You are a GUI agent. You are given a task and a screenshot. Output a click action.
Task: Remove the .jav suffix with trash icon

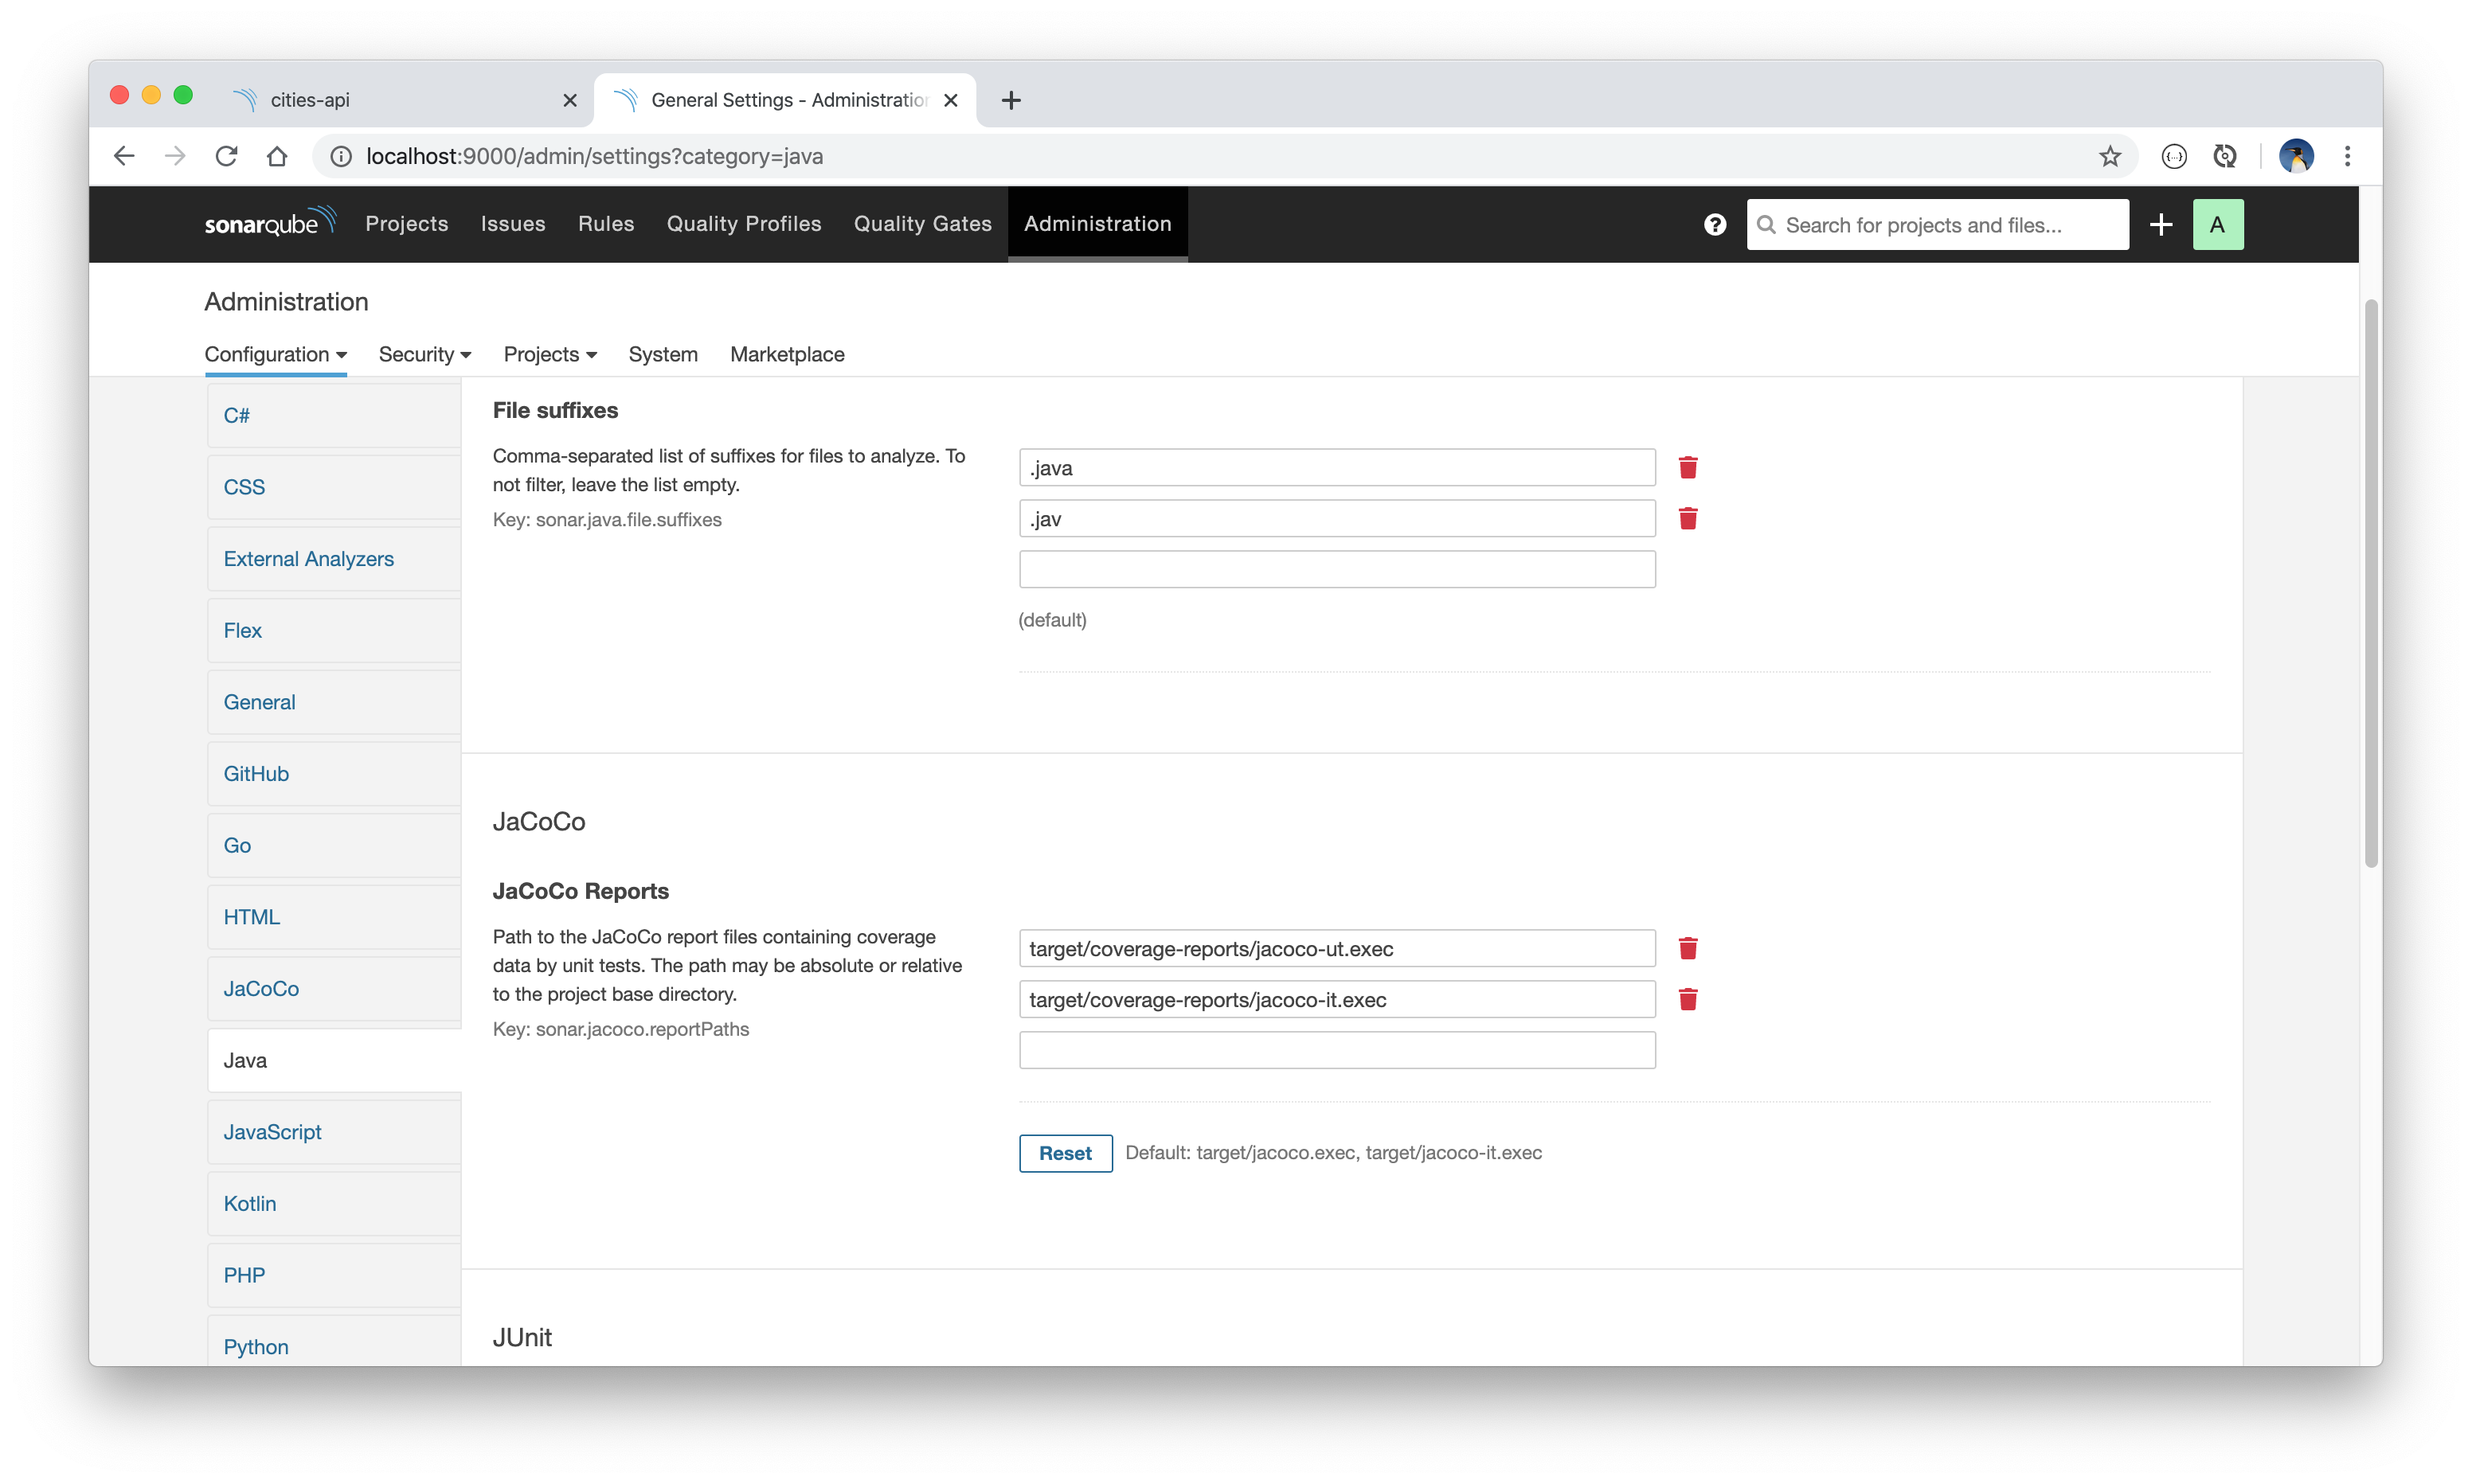point(1688,519)
